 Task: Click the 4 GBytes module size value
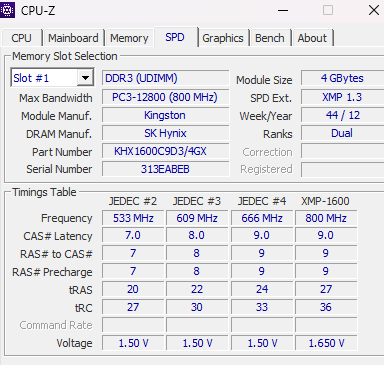[x=342, y=78]
